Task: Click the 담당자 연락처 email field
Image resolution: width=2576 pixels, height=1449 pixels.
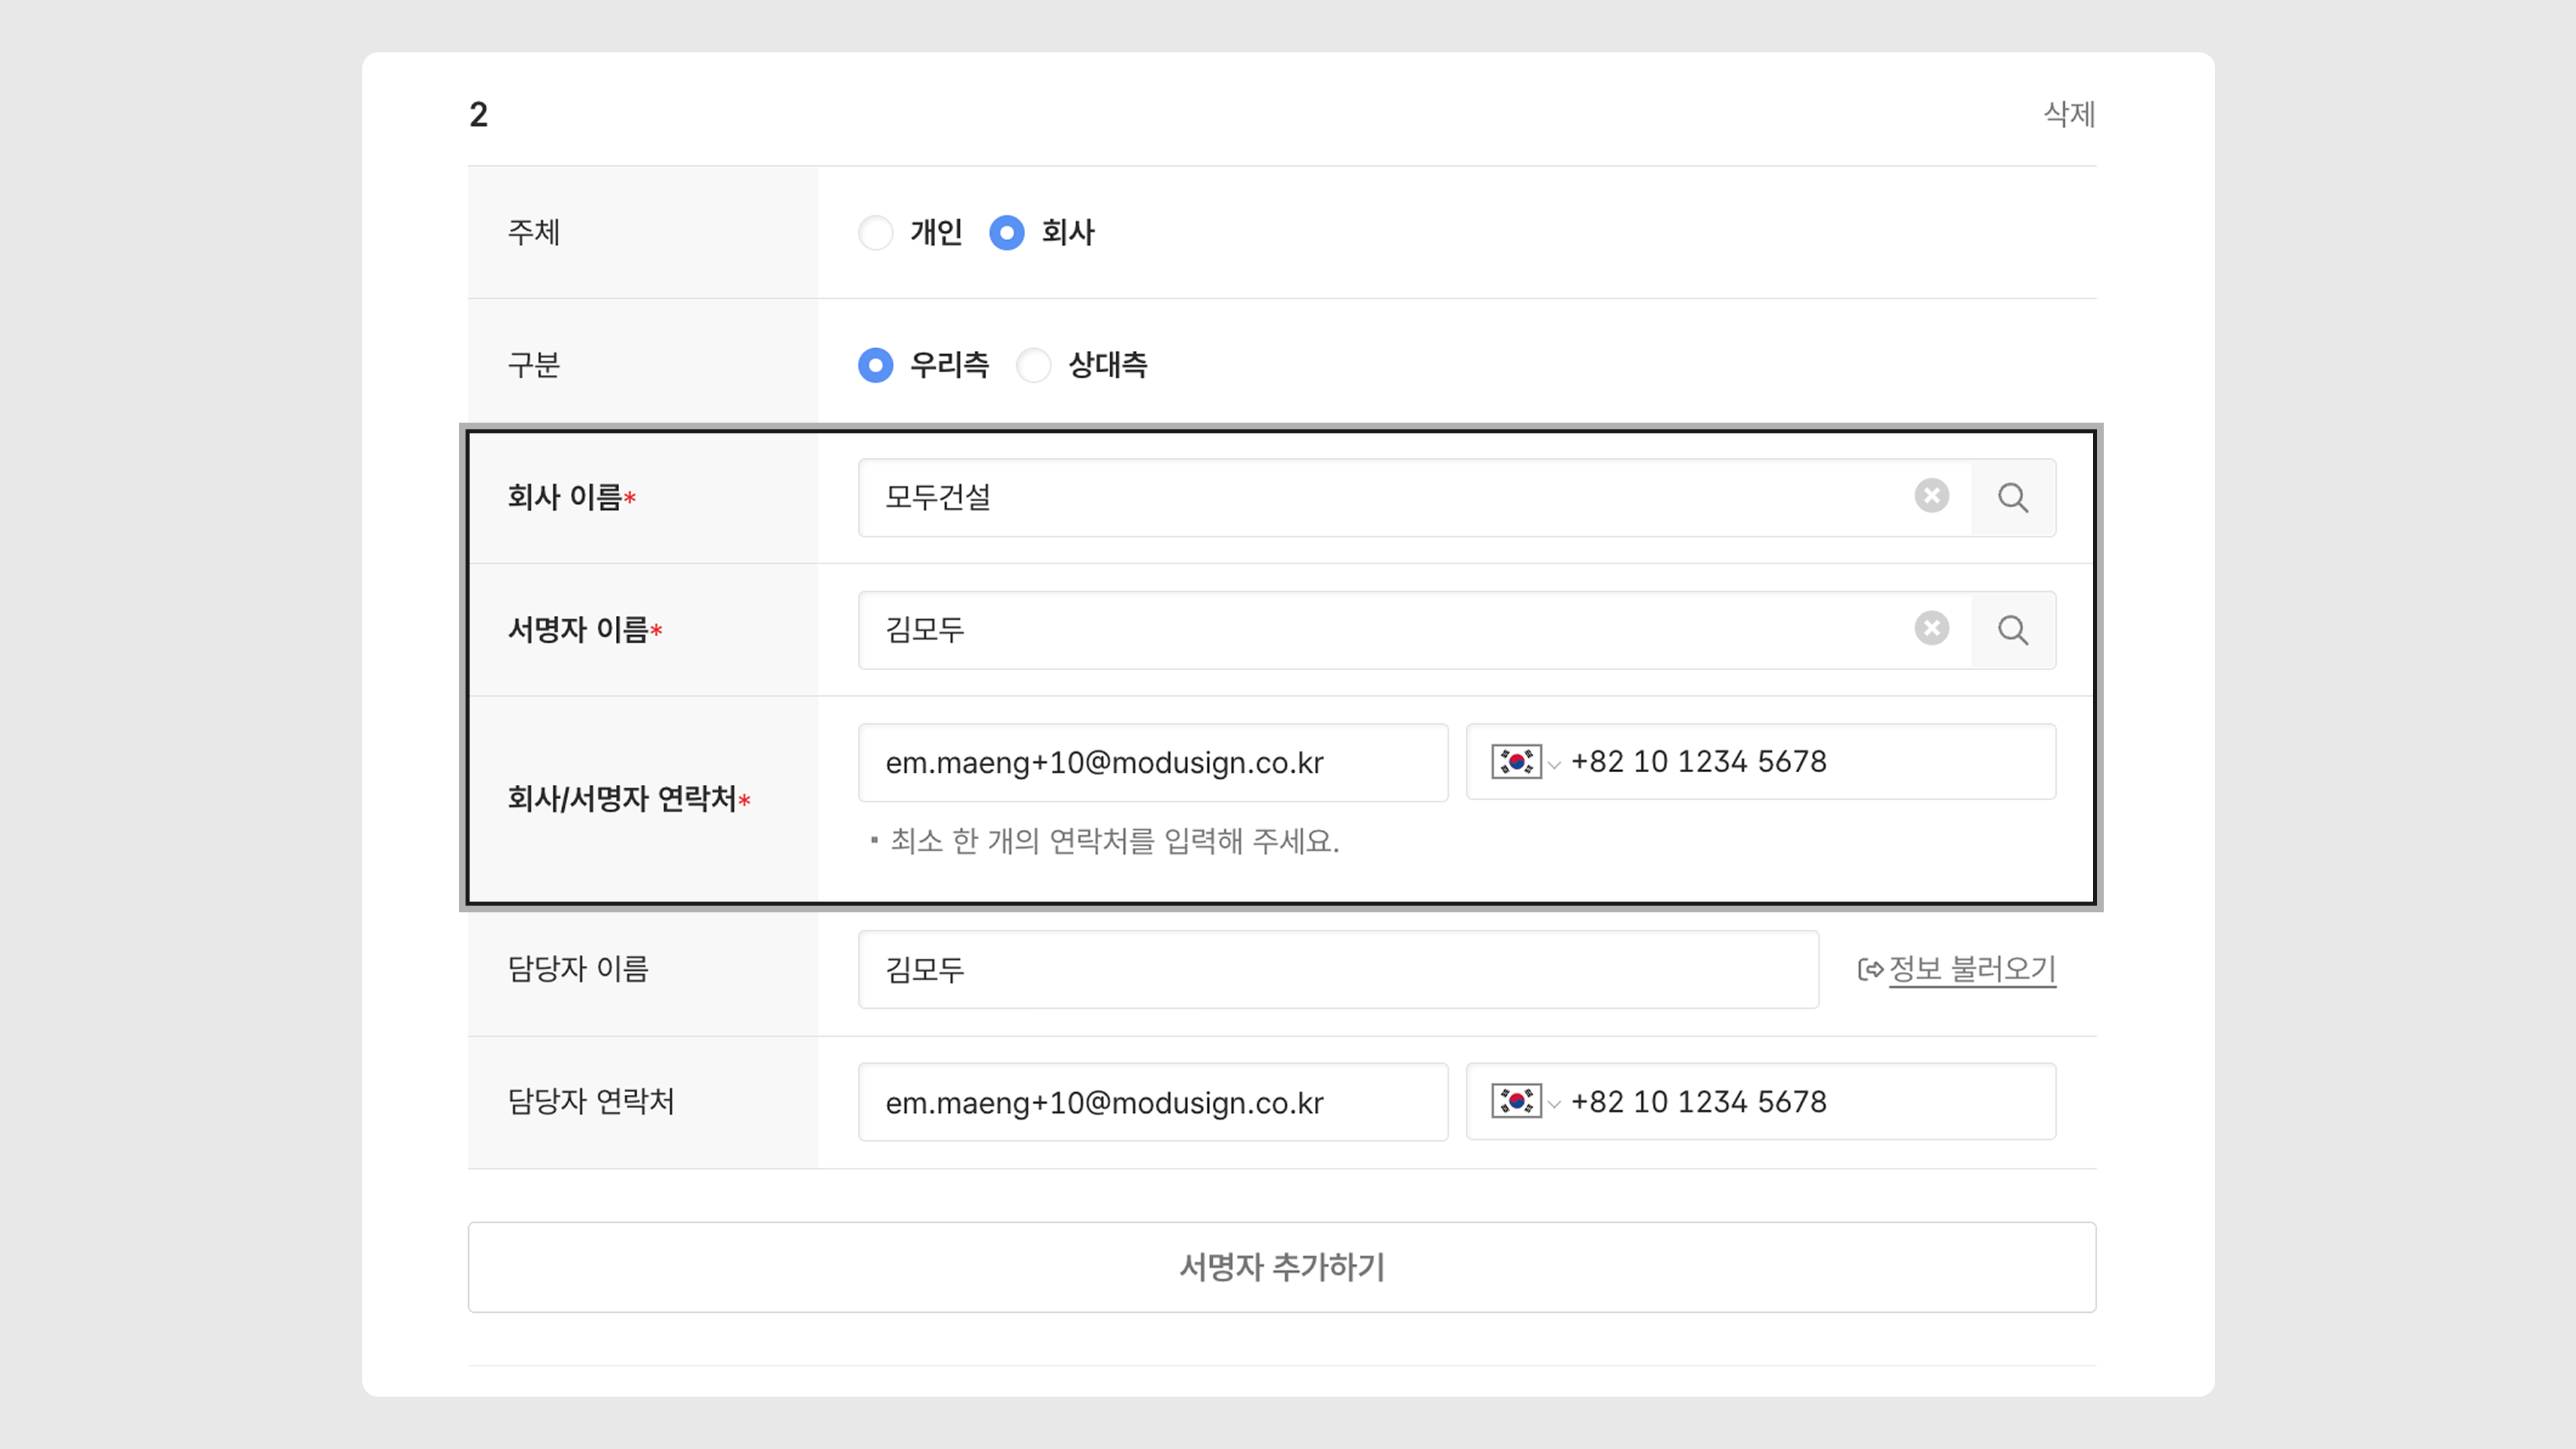Action: click(1152, 1102)
